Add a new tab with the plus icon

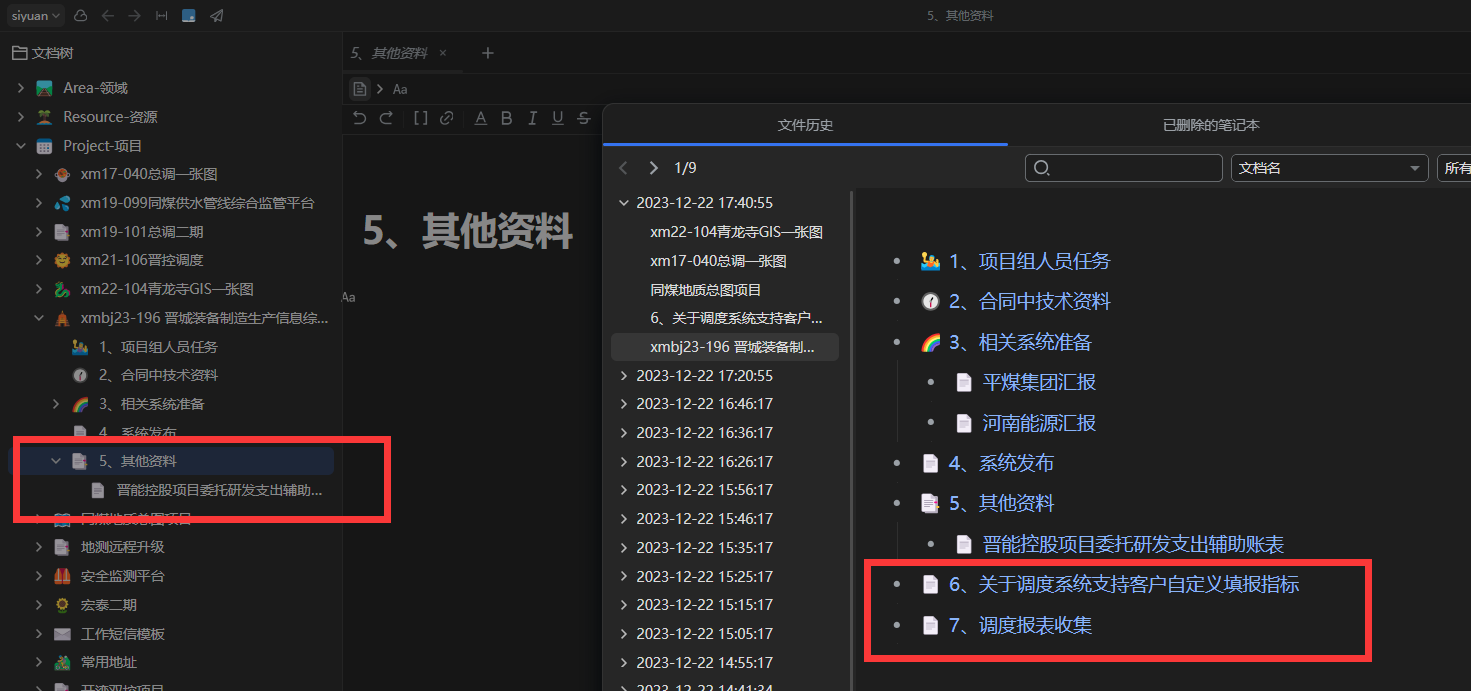point(488,53)
